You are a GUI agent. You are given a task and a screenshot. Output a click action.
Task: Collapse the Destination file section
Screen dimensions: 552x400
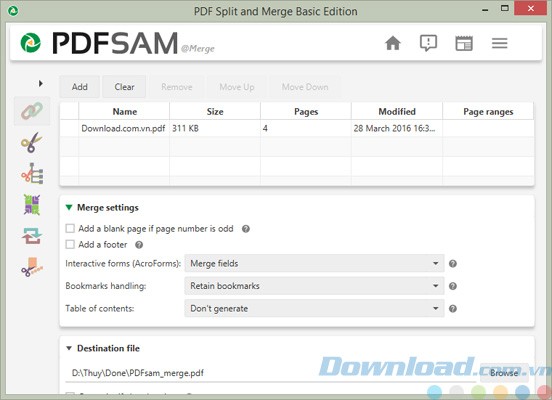coord(69,348)
